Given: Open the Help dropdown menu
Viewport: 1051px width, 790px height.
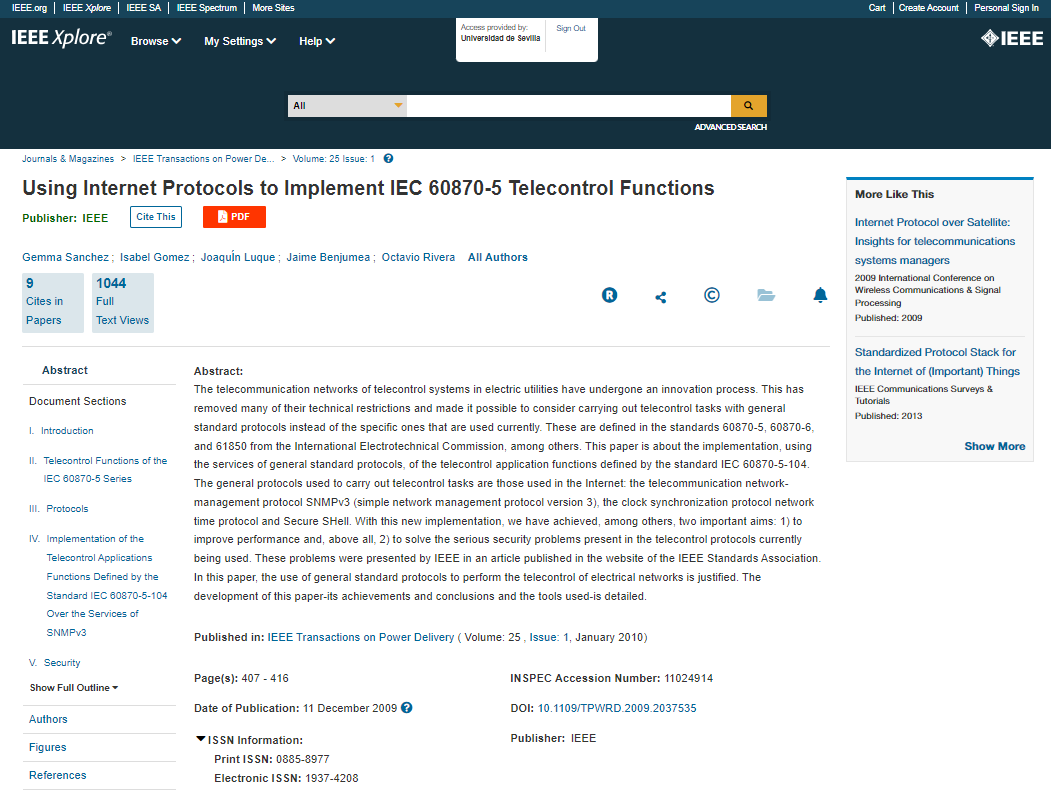Looking at the screenshot, I should click(317, 41).
